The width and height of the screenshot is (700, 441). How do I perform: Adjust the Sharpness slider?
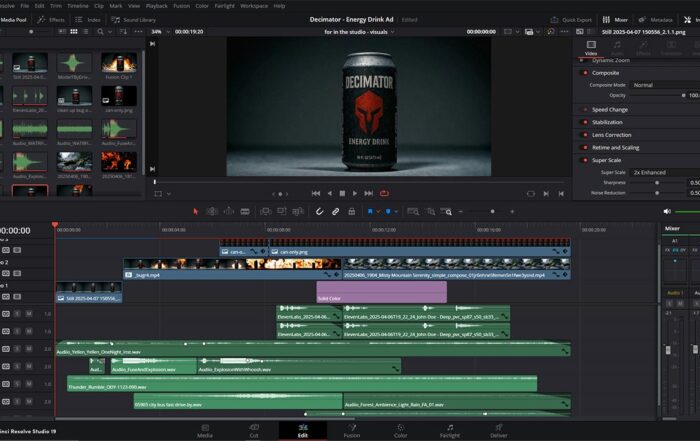[657, 183]
